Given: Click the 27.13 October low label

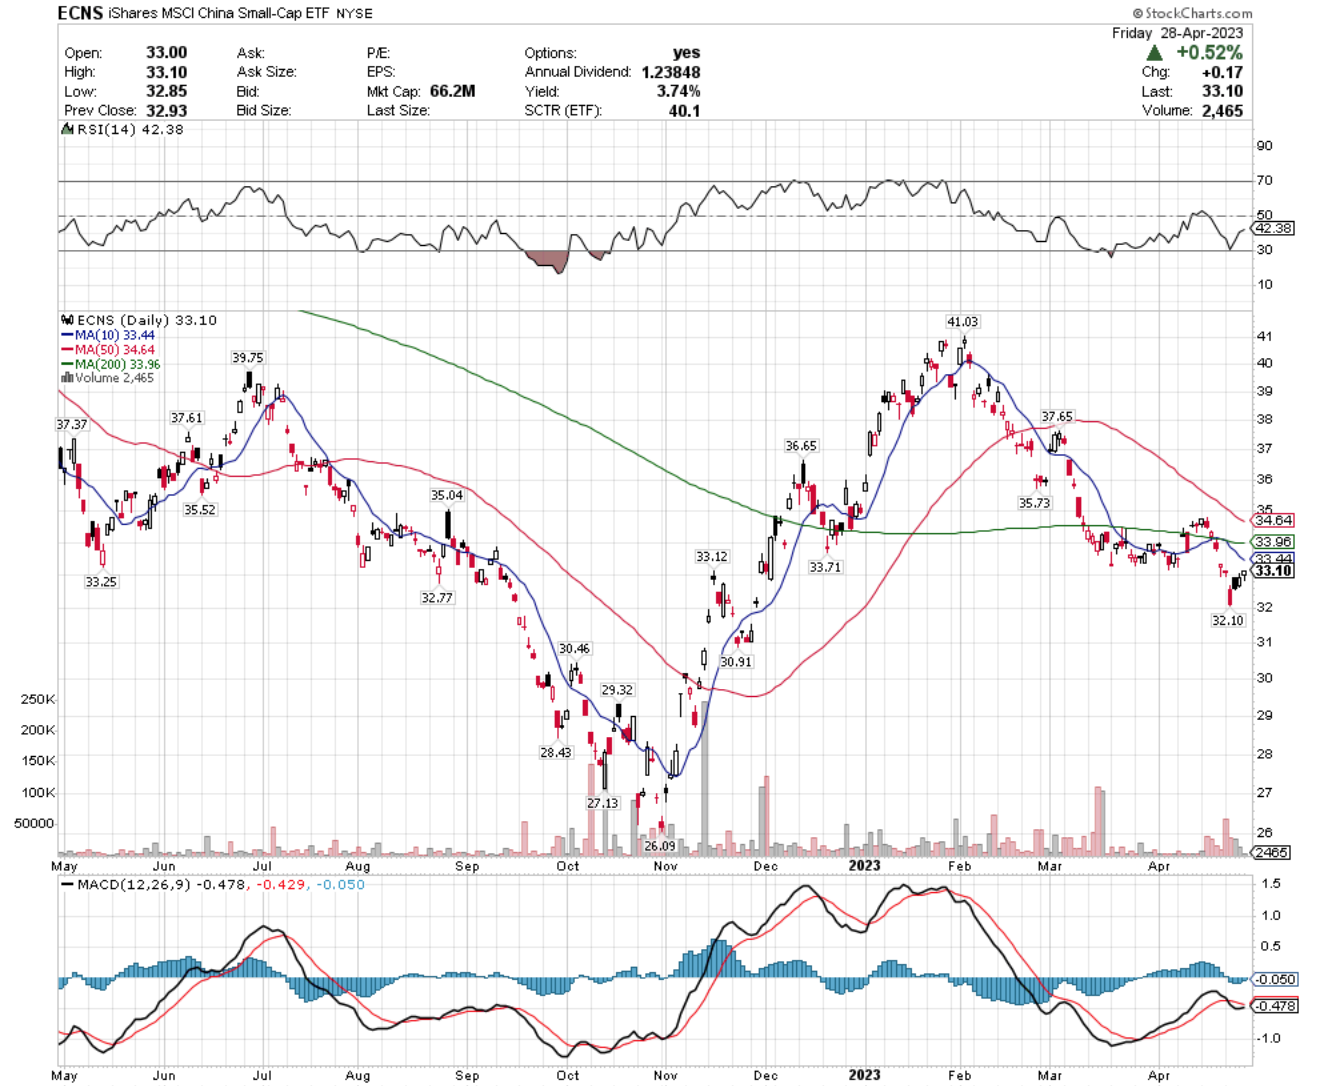Looking at the screenshot, I should point(603,803).
